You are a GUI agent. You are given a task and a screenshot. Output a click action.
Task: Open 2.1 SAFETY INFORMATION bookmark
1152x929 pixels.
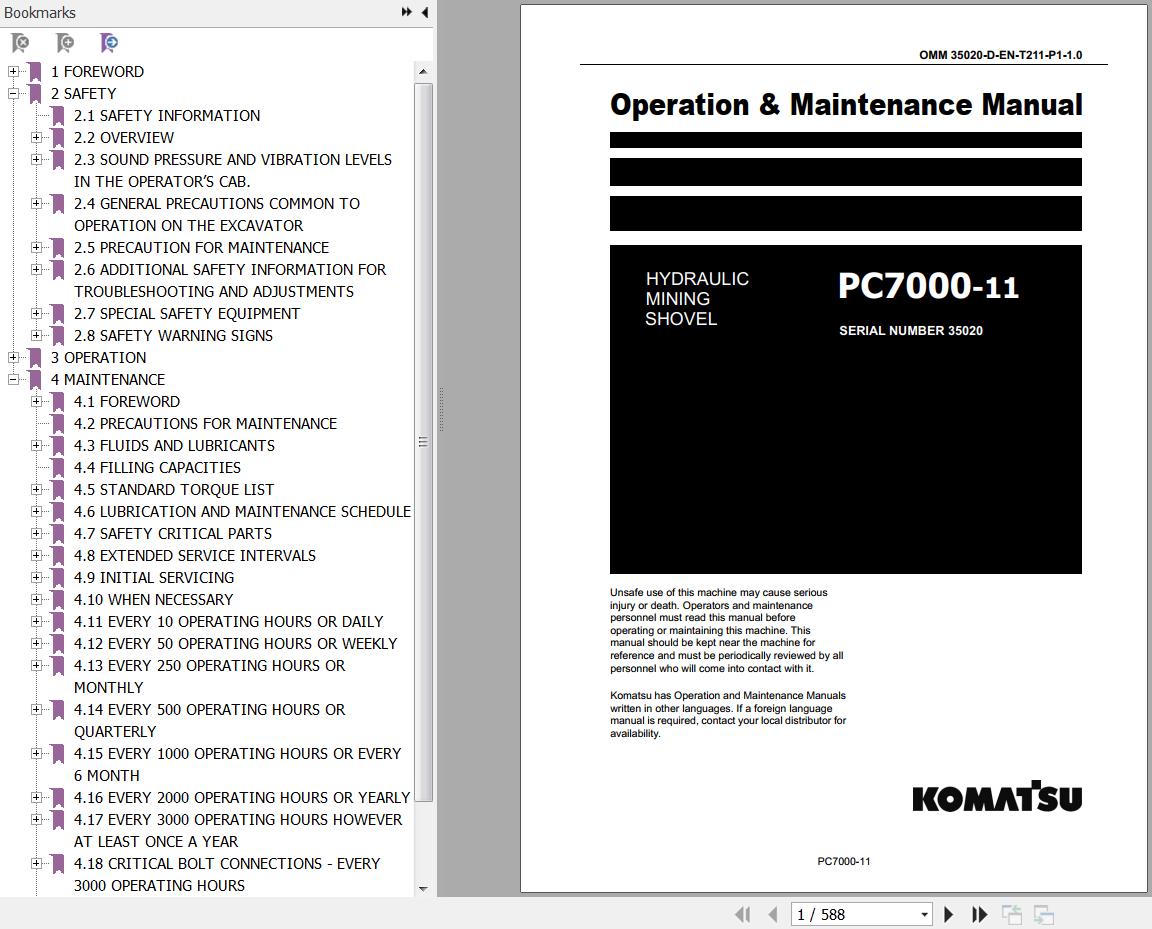[x=166, y=115]
